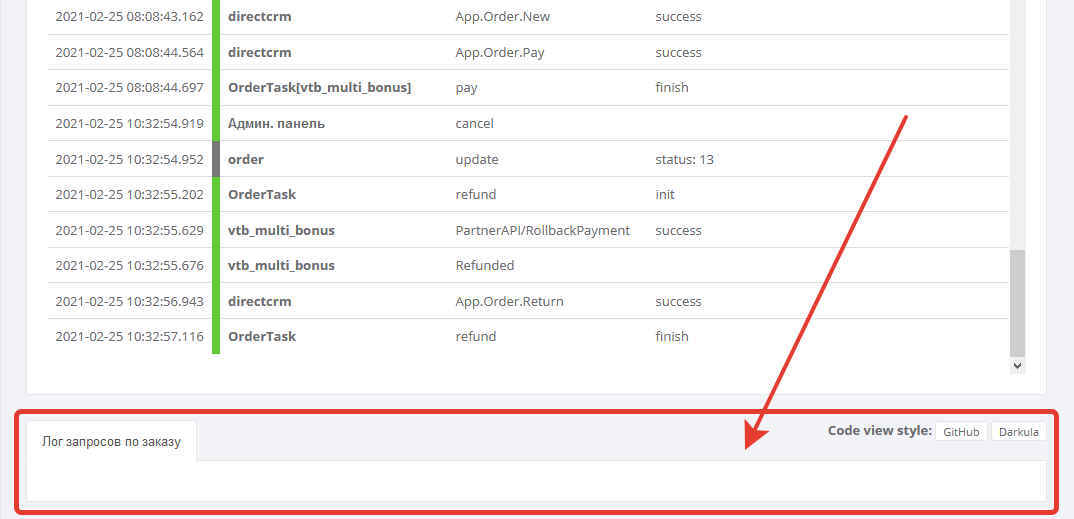The image size is (1074, 519).
Task: Select the App.Order.Return log entry
Action: tap(509, 302)
